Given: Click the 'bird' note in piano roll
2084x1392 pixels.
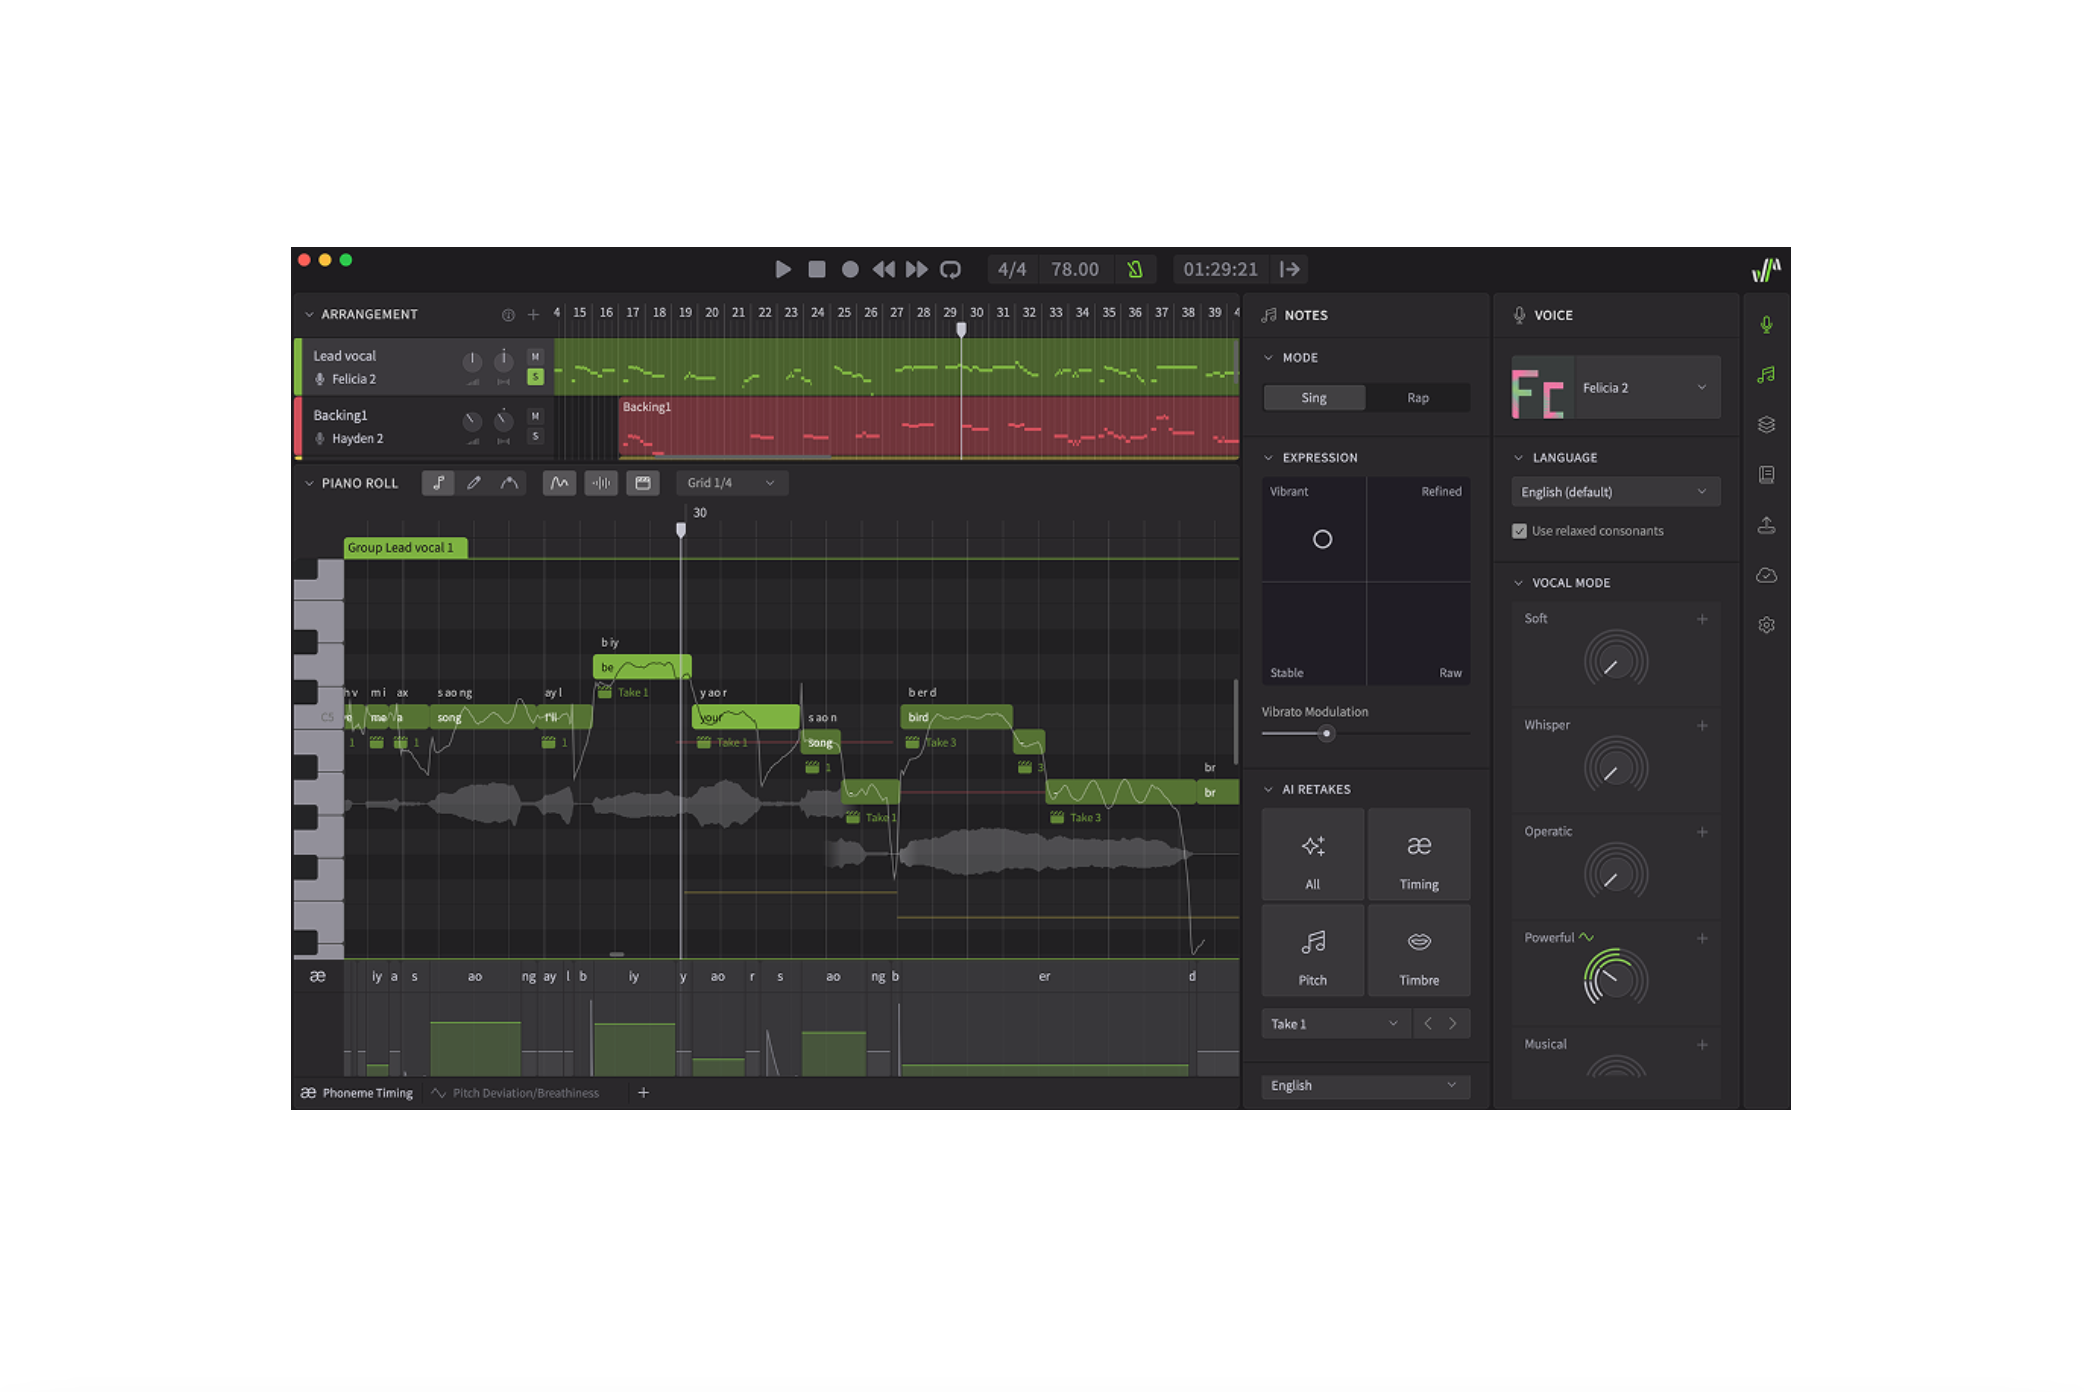Looking at the screenshot, I should (x=955, y=717).
